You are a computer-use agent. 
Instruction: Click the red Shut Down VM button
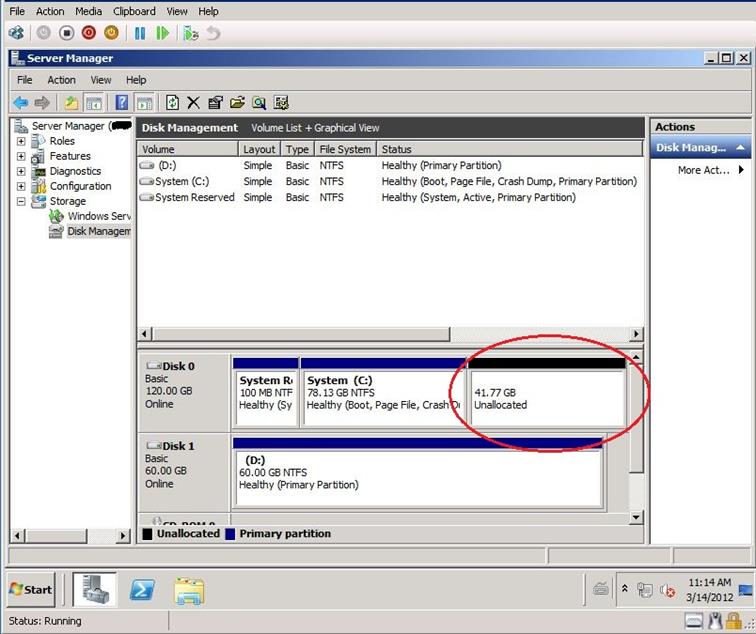click(88, 33)
